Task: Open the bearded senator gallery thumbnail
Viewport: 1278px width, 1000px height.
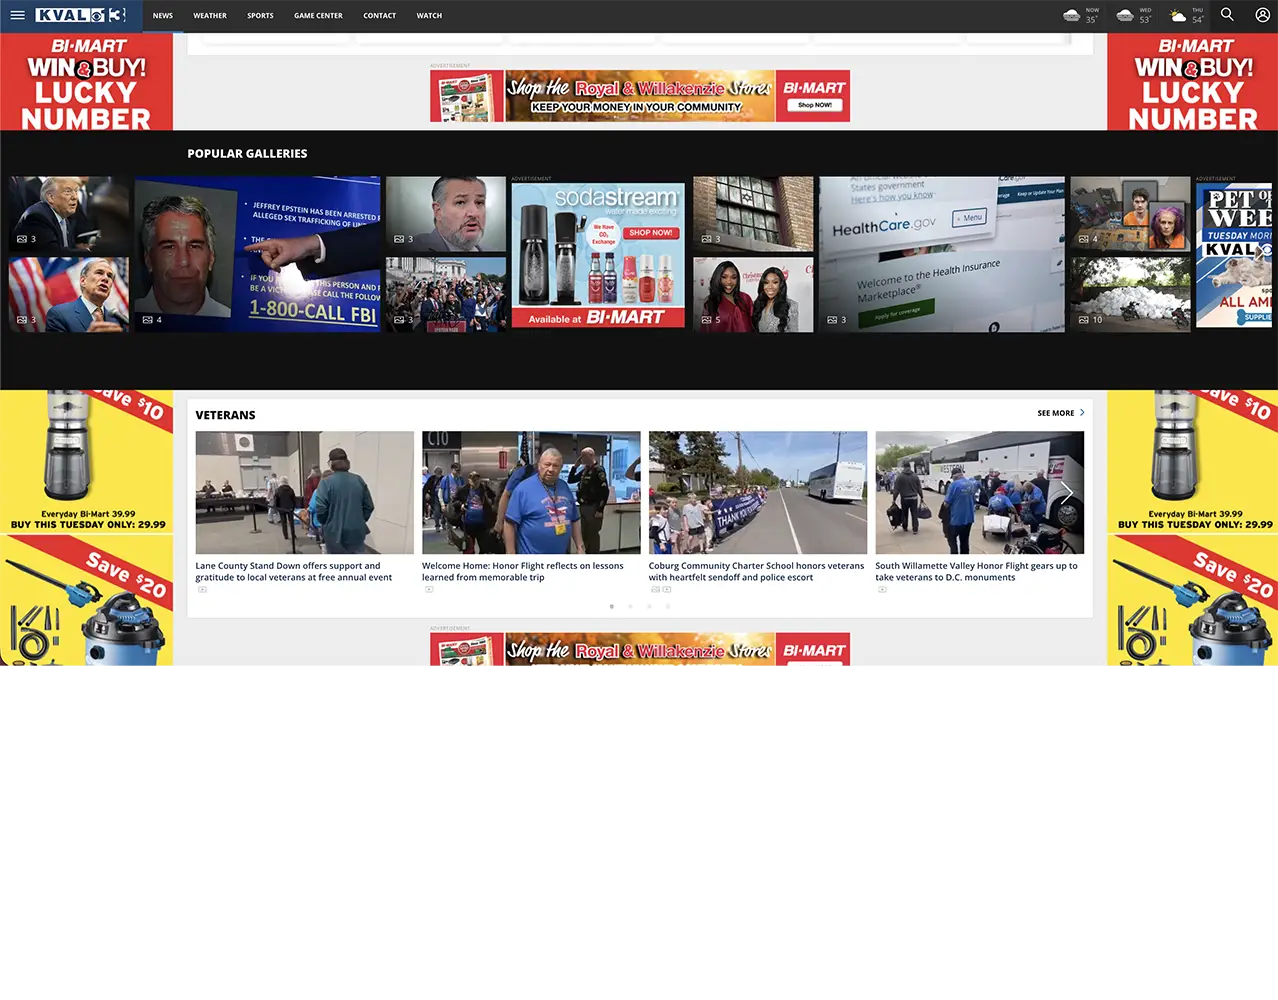Action: [x=446, y=214]
